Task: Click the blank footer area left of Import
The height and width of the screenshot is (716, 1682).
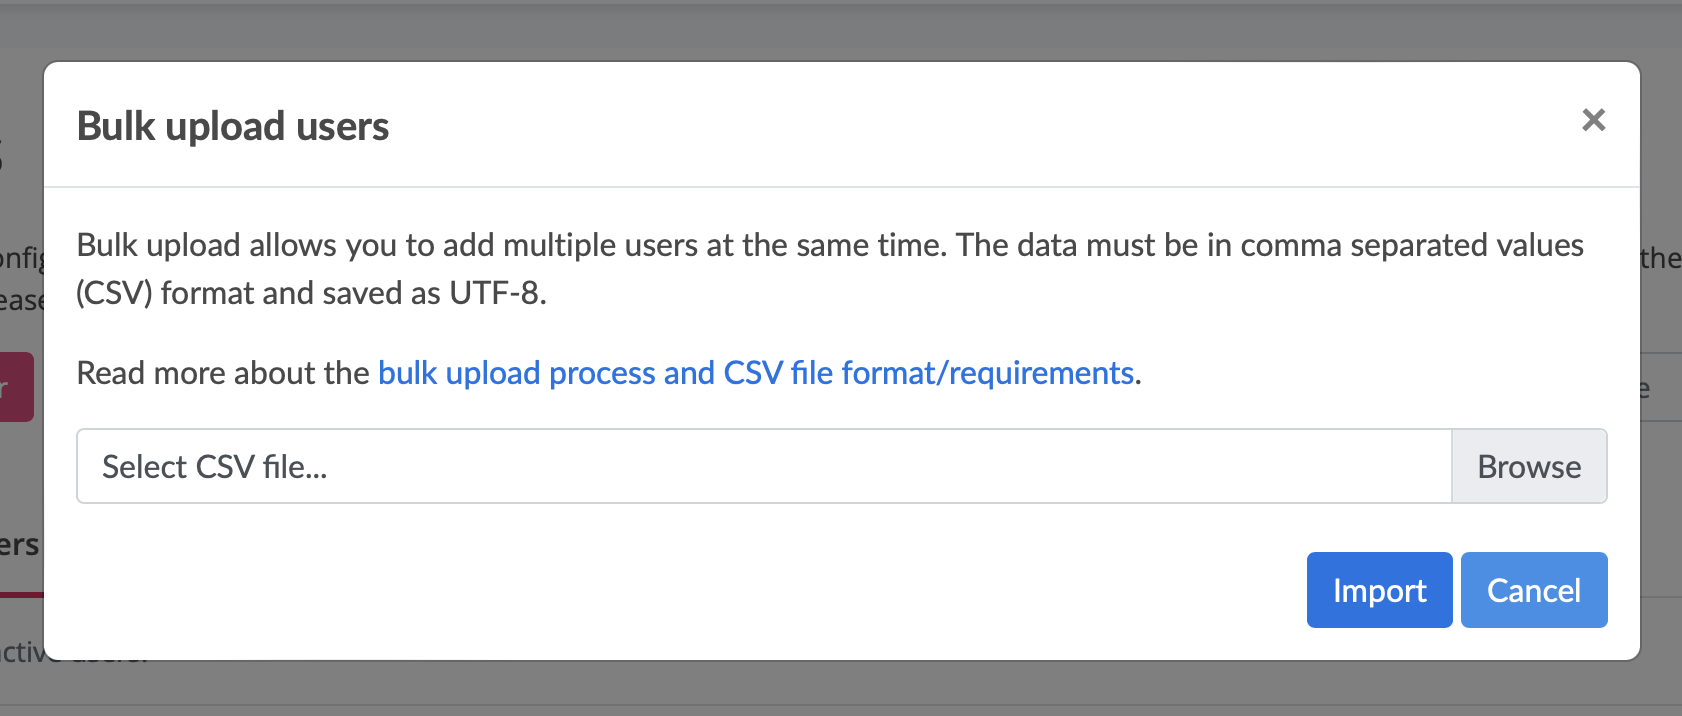Action: point(680,590)
